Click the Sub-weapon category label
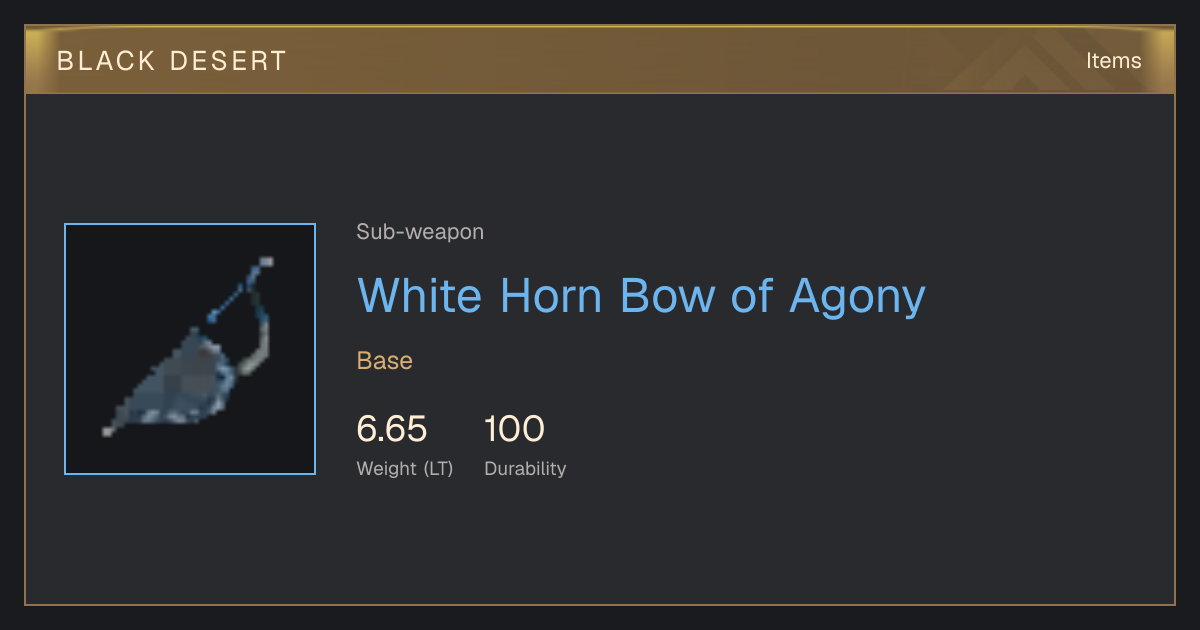The height and width of the screenshot is (630, 1200). click(x=420, y=232)
